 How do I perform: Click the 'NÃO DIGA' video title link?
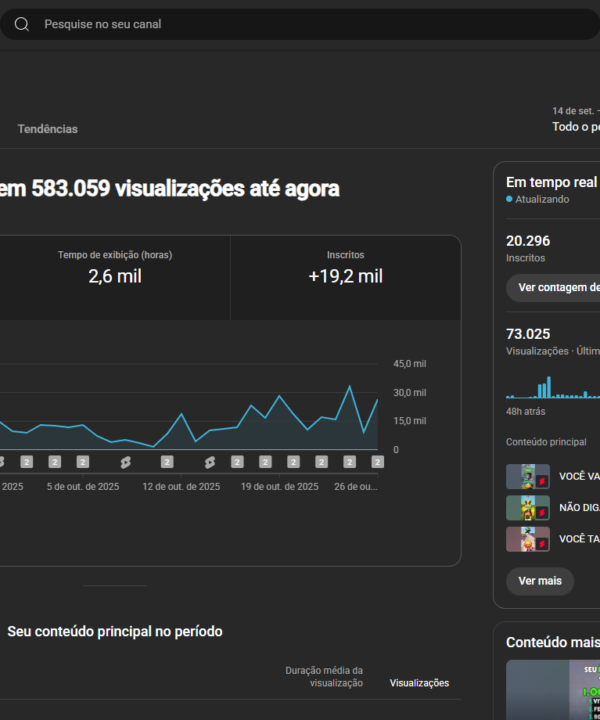point(579,508)
